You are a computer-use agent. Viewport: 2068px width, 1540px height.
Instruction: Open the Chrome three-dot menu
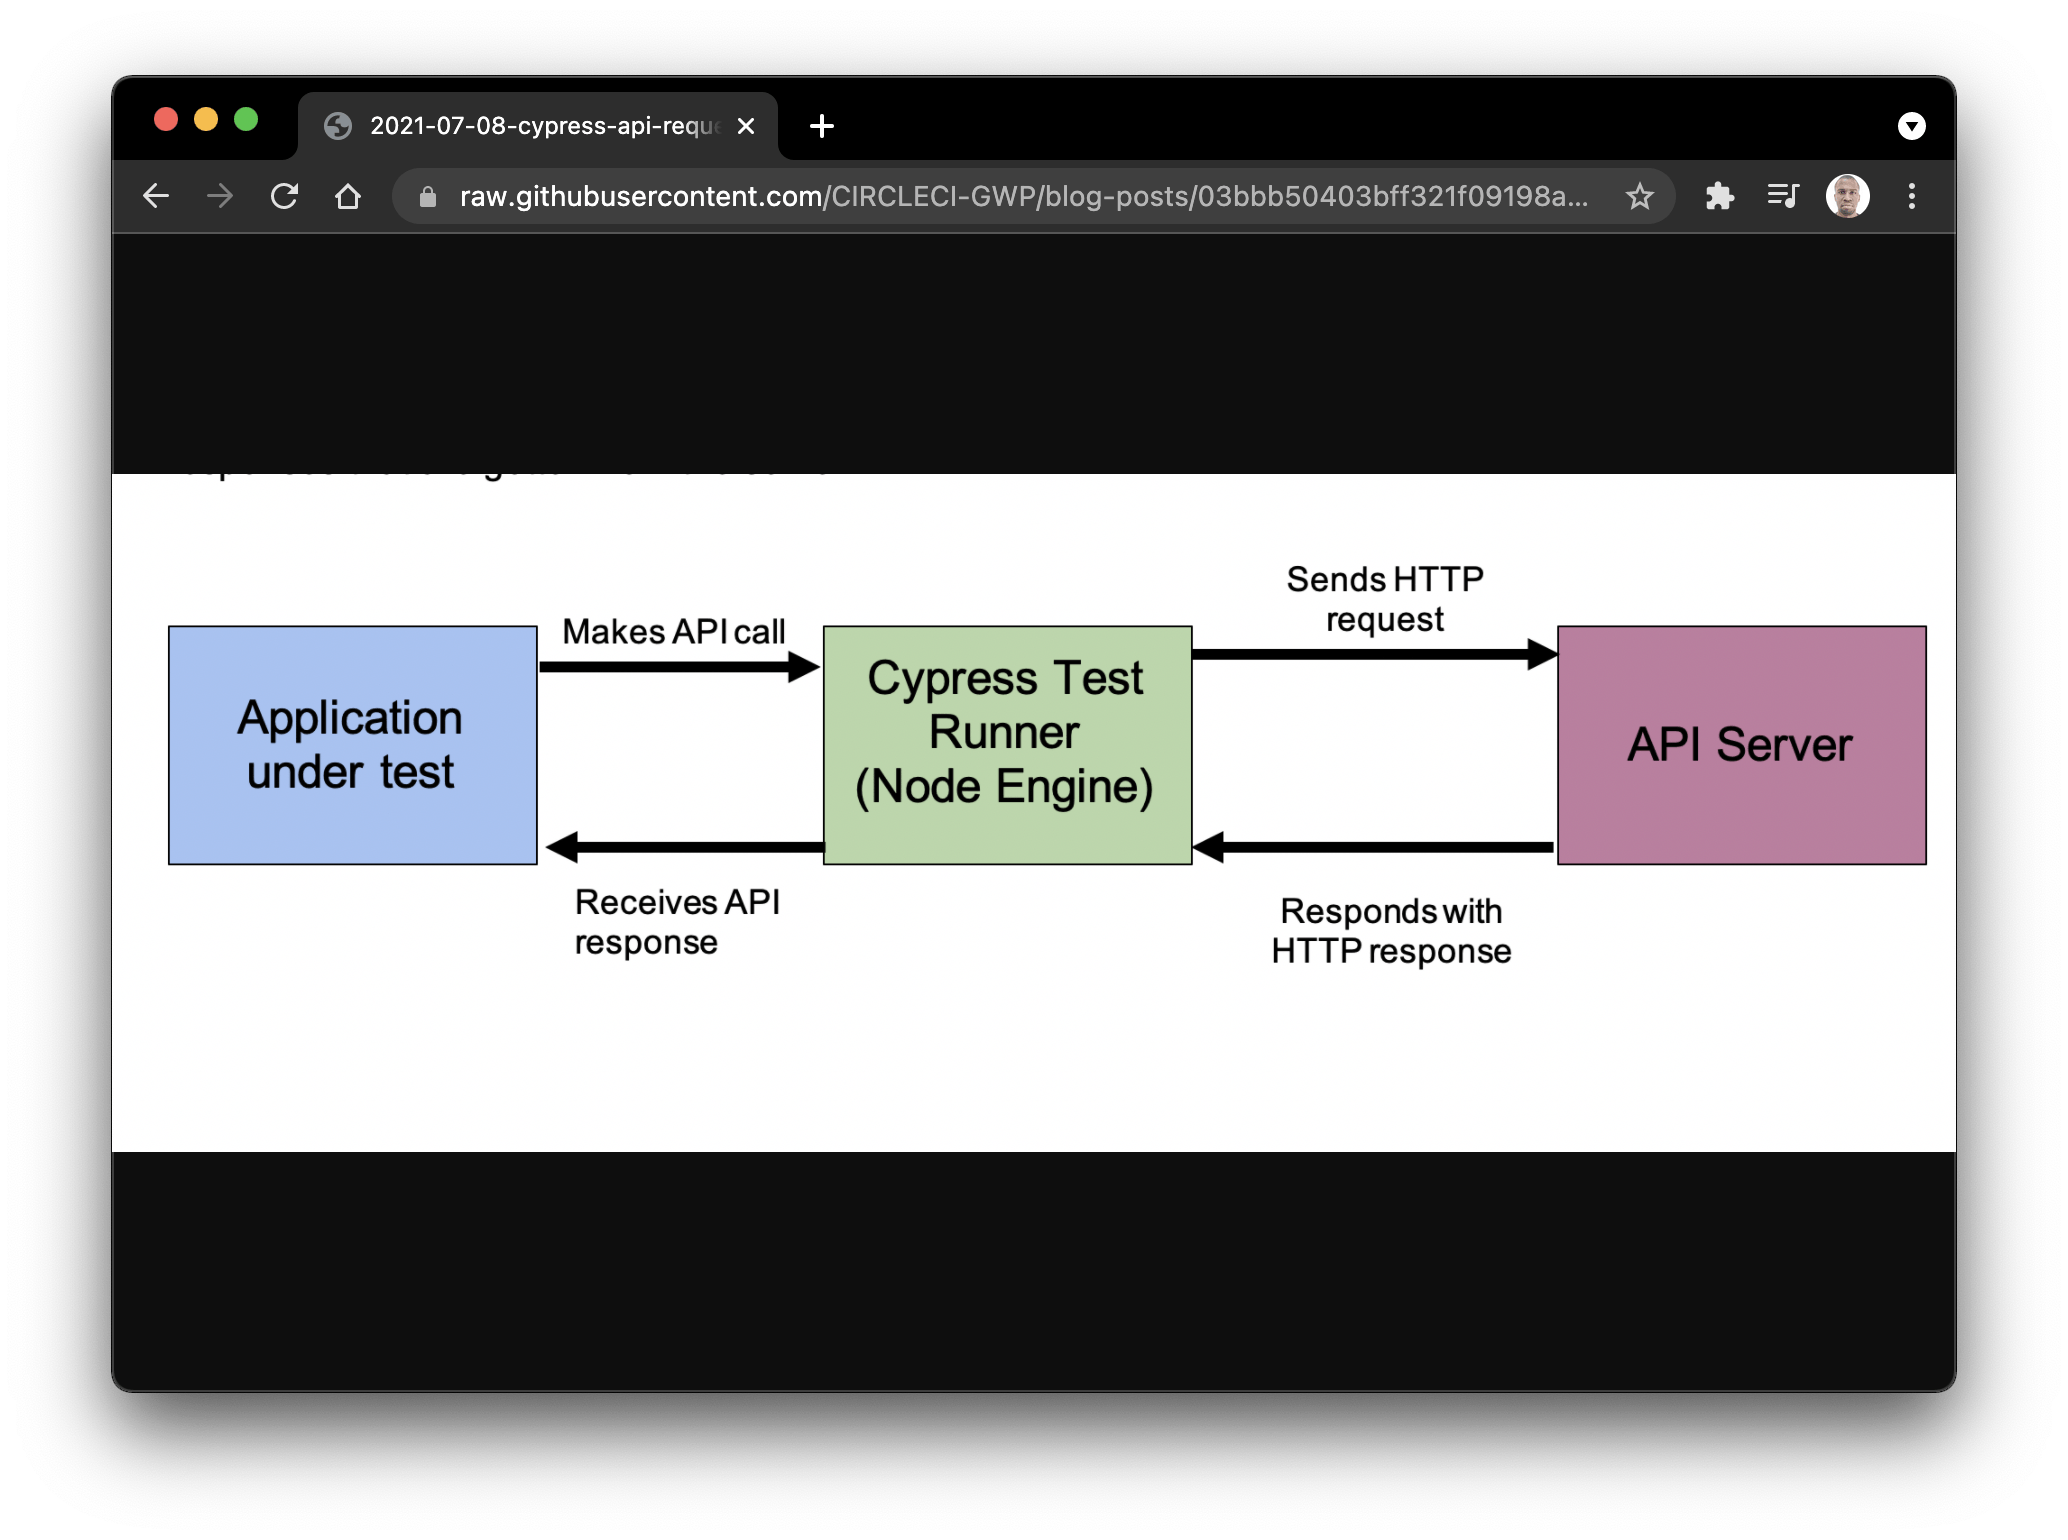1913,196
